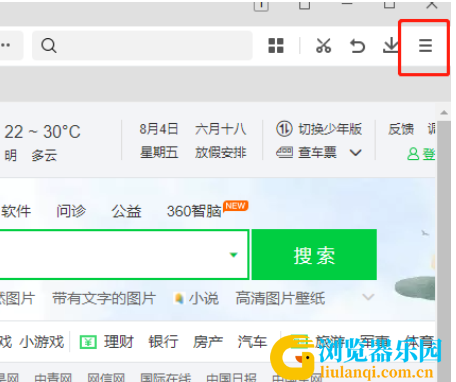Open the four-square extensions grid

point(276,45)
